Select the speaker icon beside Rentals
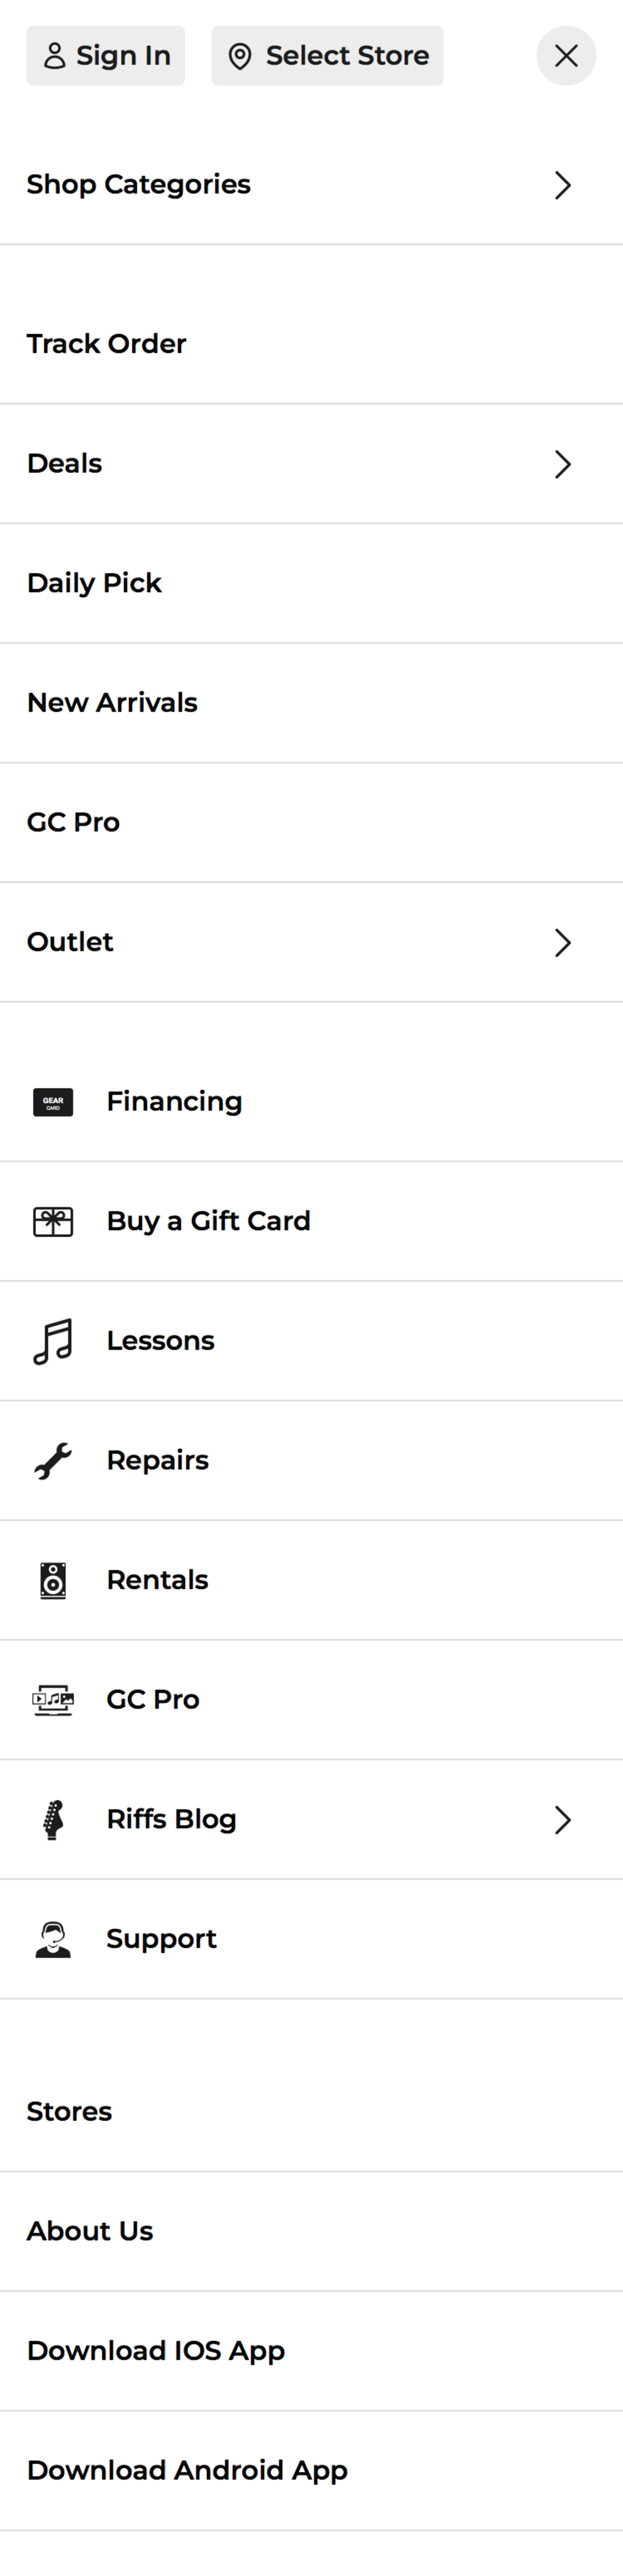 click(53, 1580)
